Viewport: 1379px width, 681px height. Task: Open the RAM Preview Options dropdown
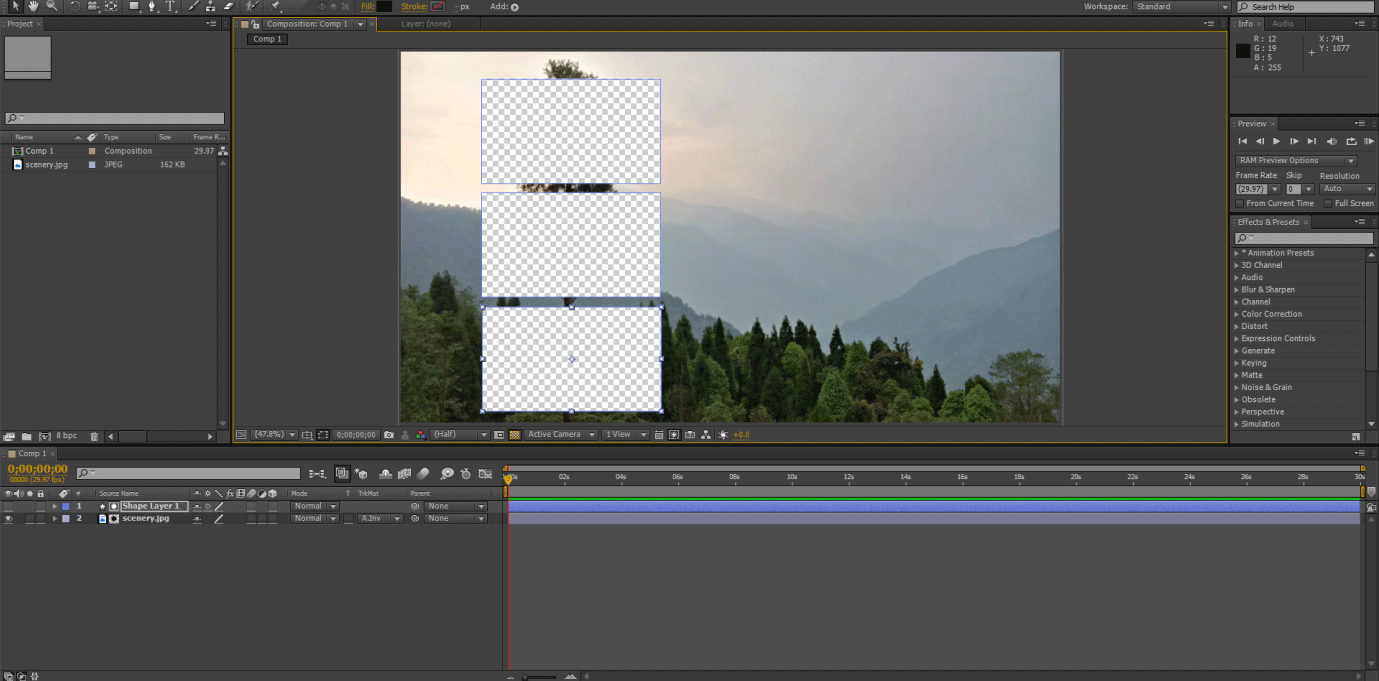click(x=1296, y=160)
